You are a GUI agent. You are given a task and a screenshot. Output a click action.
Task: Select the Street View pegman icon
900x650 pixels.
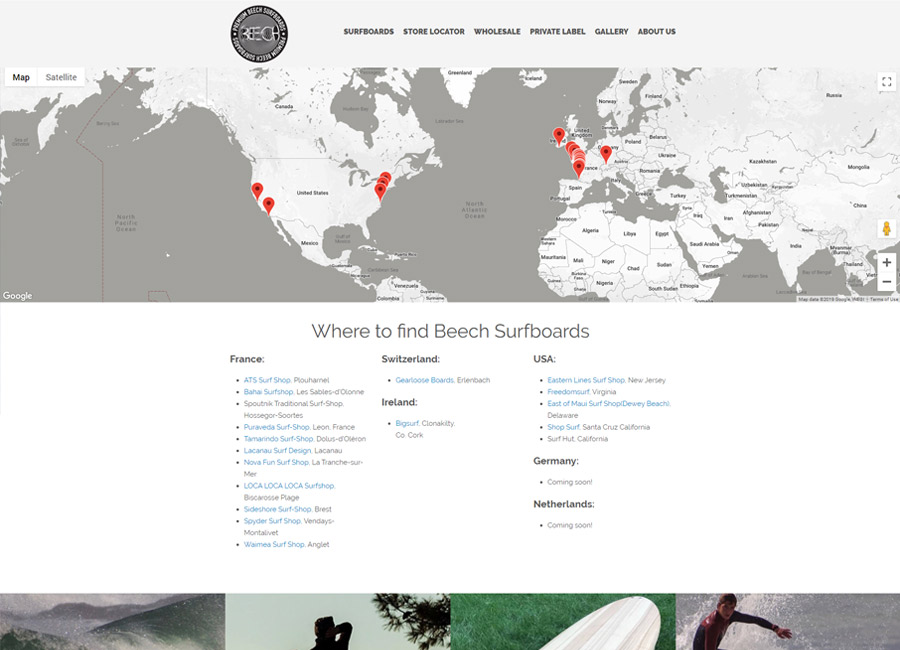click(x=886, y=229)
